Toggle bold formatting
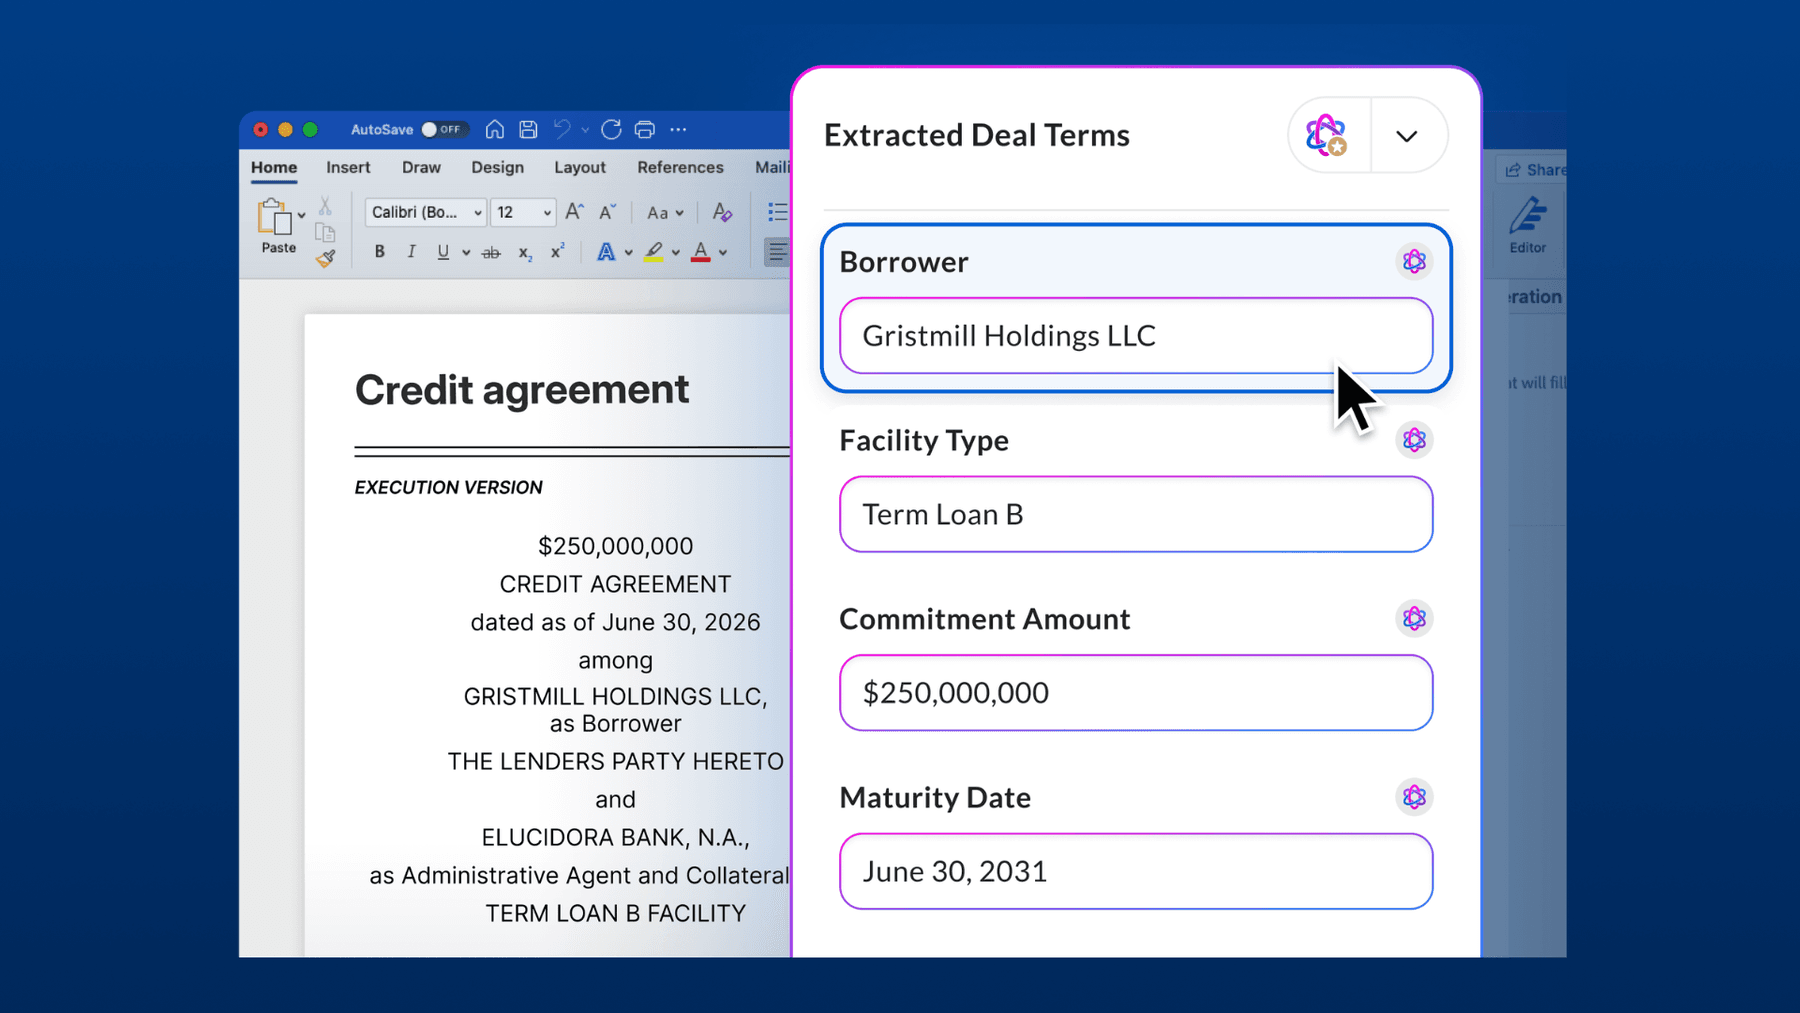 tap(379, 252)
